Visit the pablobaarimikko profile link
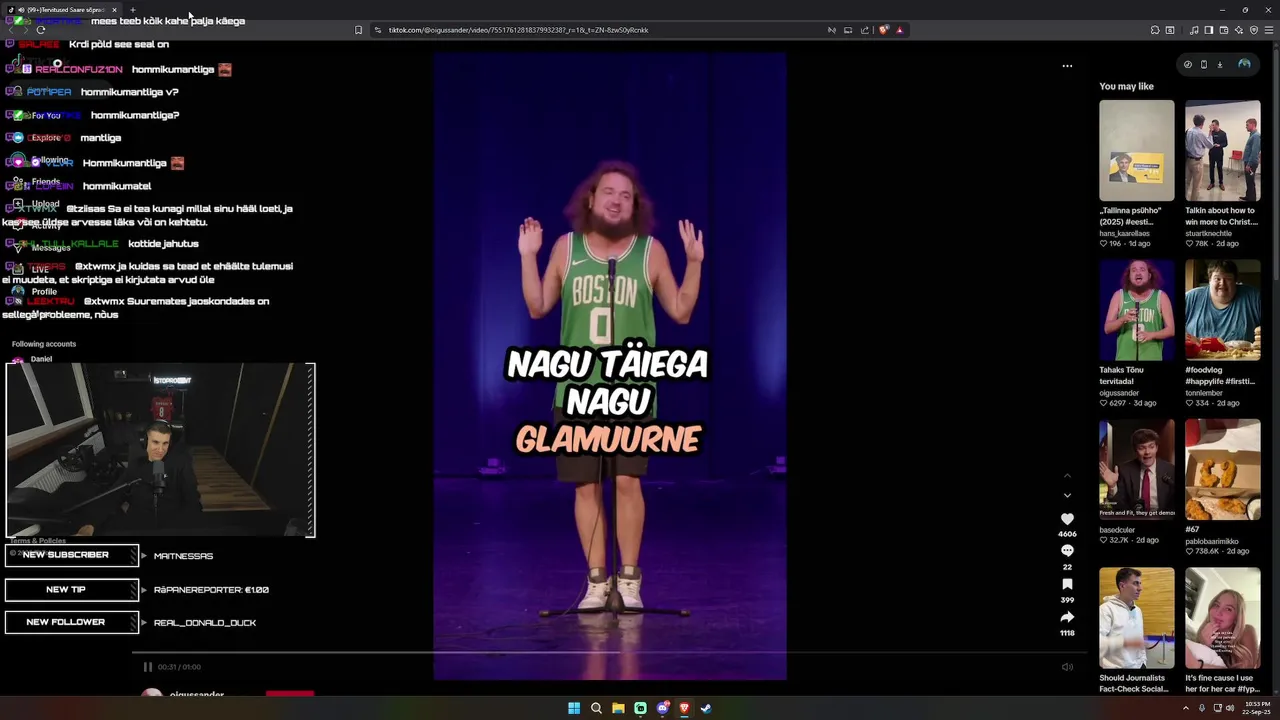 pos(1212,541)
